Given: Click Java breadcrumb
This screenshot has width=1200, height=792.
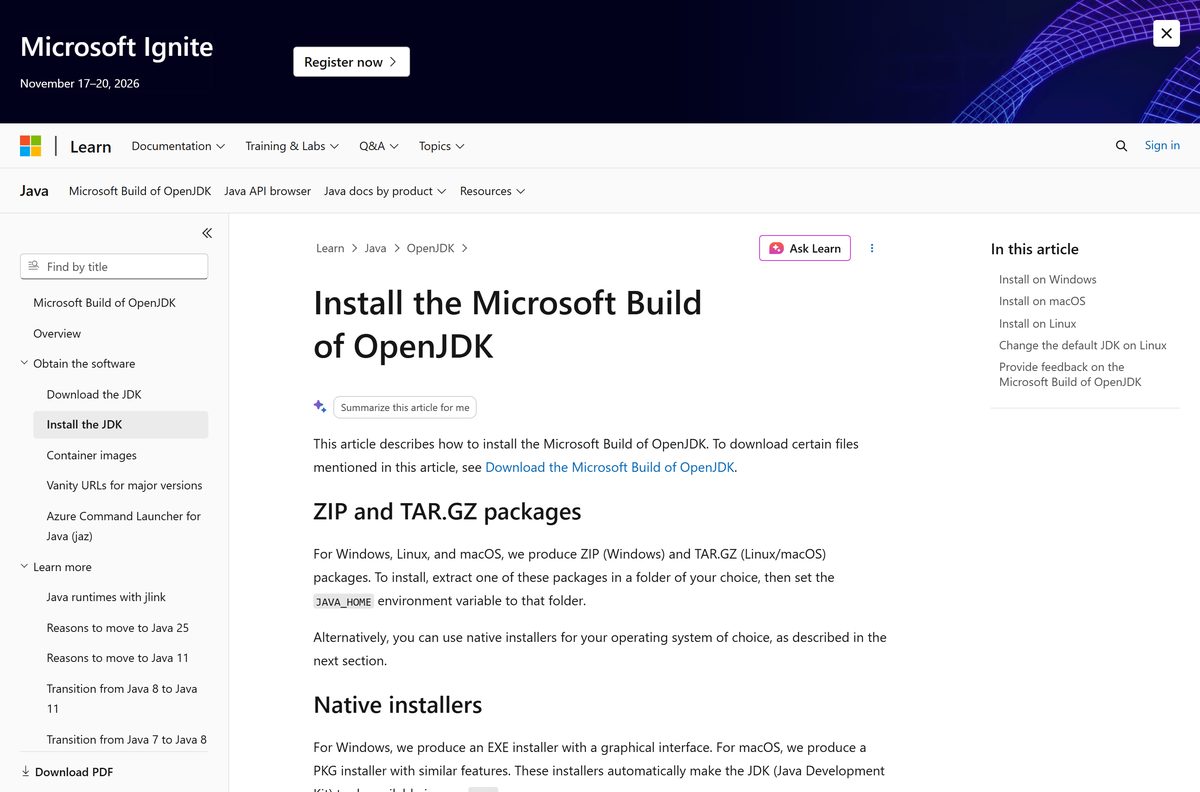Looking at the screenshot, I should (x=375, y=248).
